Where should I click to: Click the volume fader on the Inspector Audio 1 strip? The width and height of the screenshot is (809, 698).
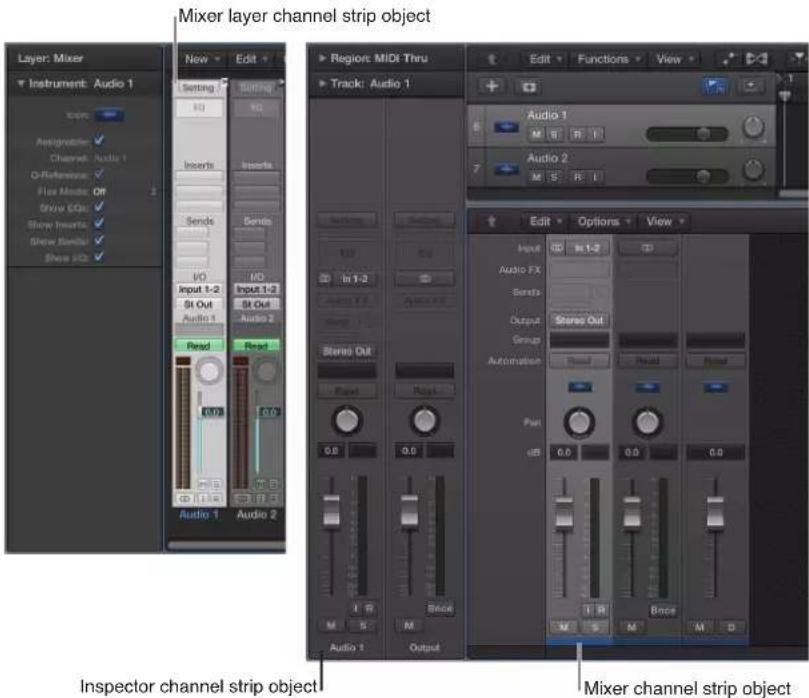coord(331,510)
